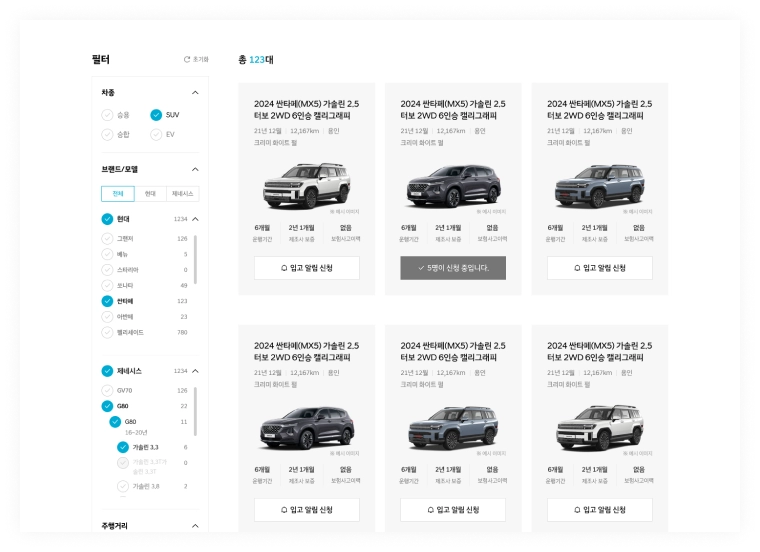Select the 전체 brand tab
This screenshot has height=552, width=760.
coord(118,193)
